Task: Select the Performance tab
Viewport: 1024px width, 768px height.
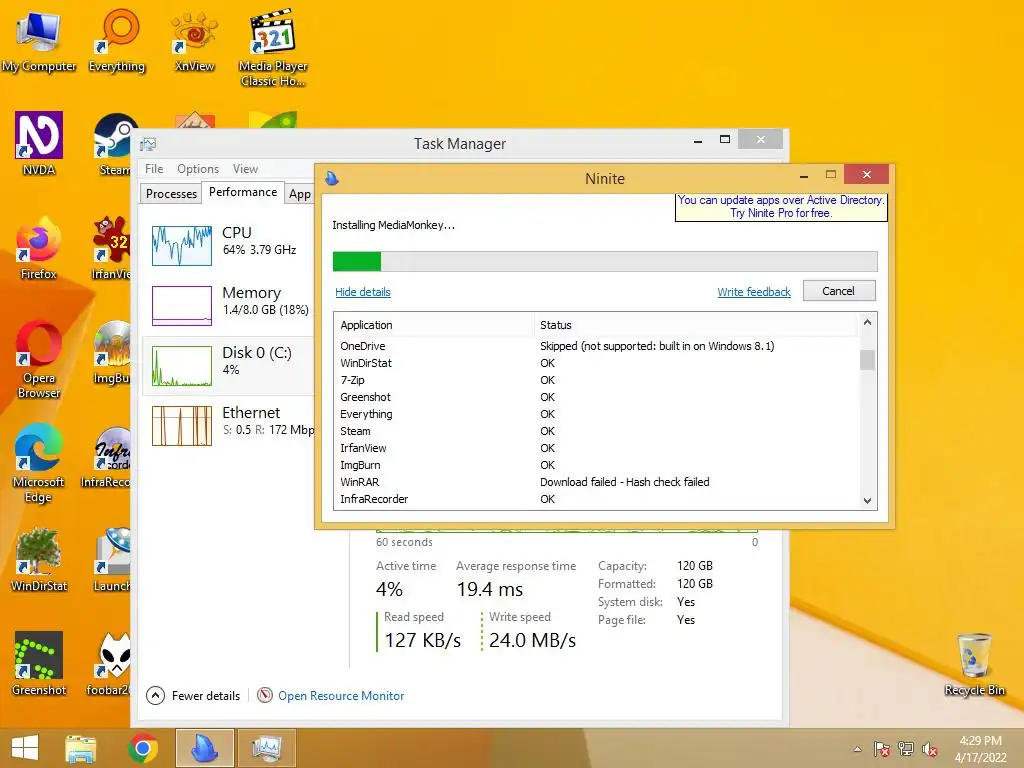Action: point(243,192)
